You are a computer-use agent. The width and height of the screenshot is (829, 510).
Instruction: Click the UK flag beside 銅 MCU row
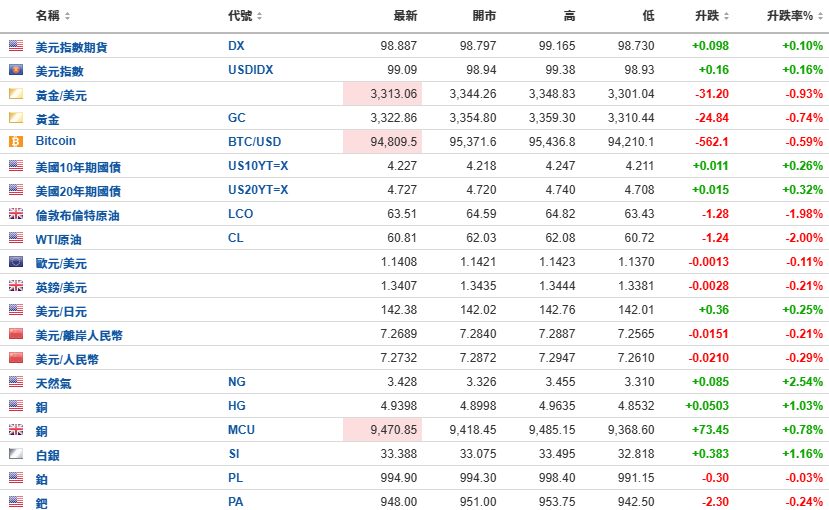[x=16, y=430]
